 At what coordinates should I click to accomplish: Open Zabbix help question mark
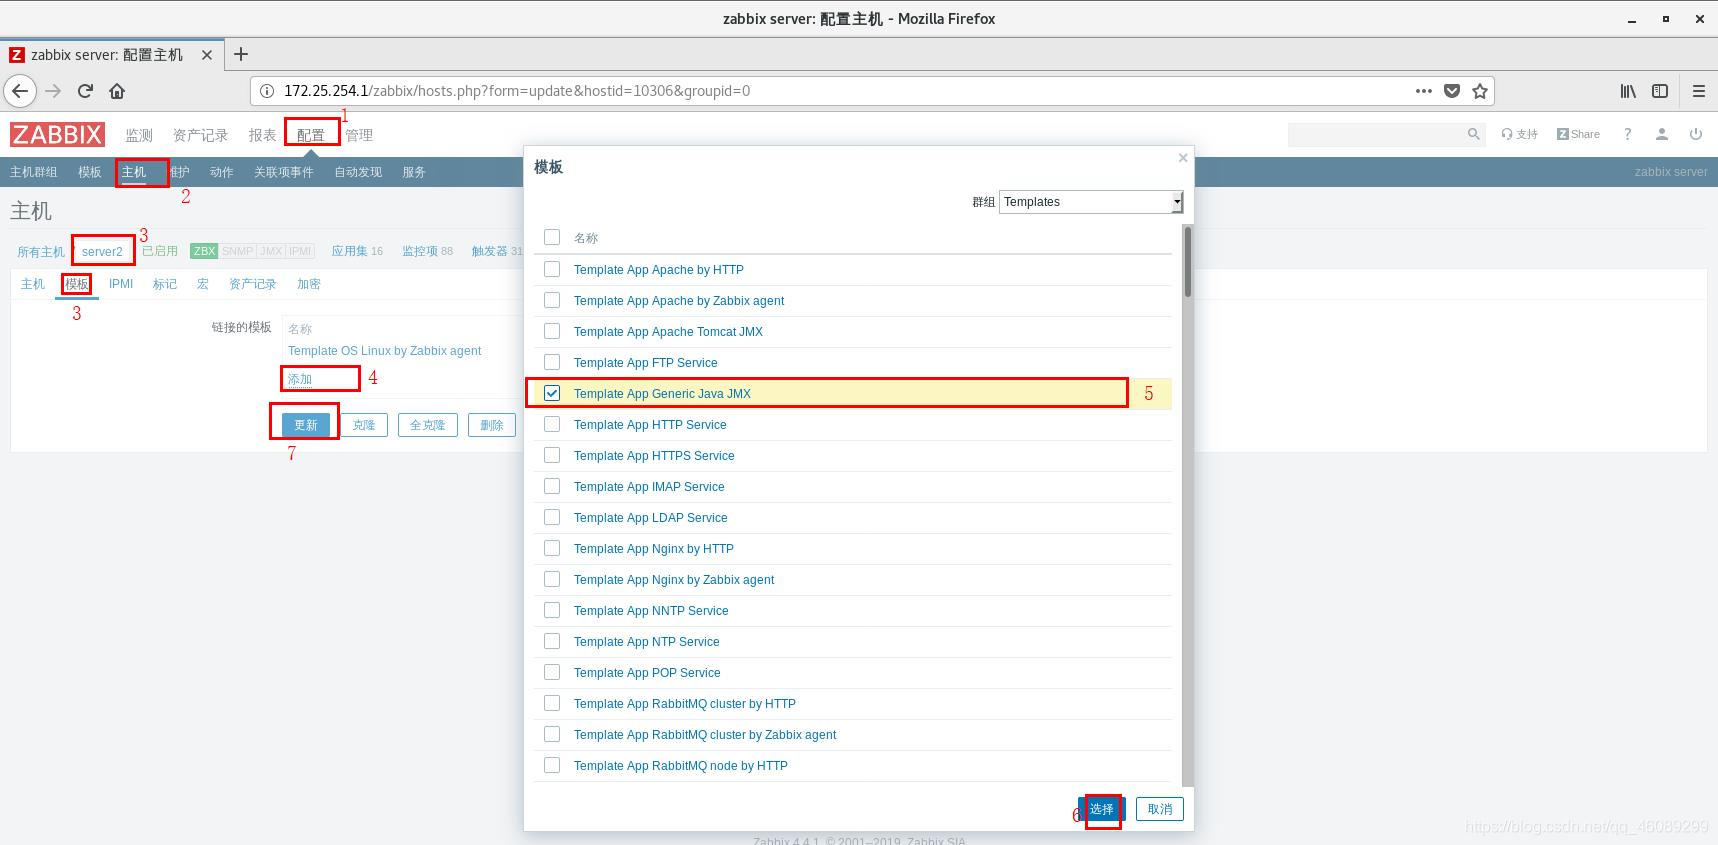pyautogui.click(x=1627, y=134)
